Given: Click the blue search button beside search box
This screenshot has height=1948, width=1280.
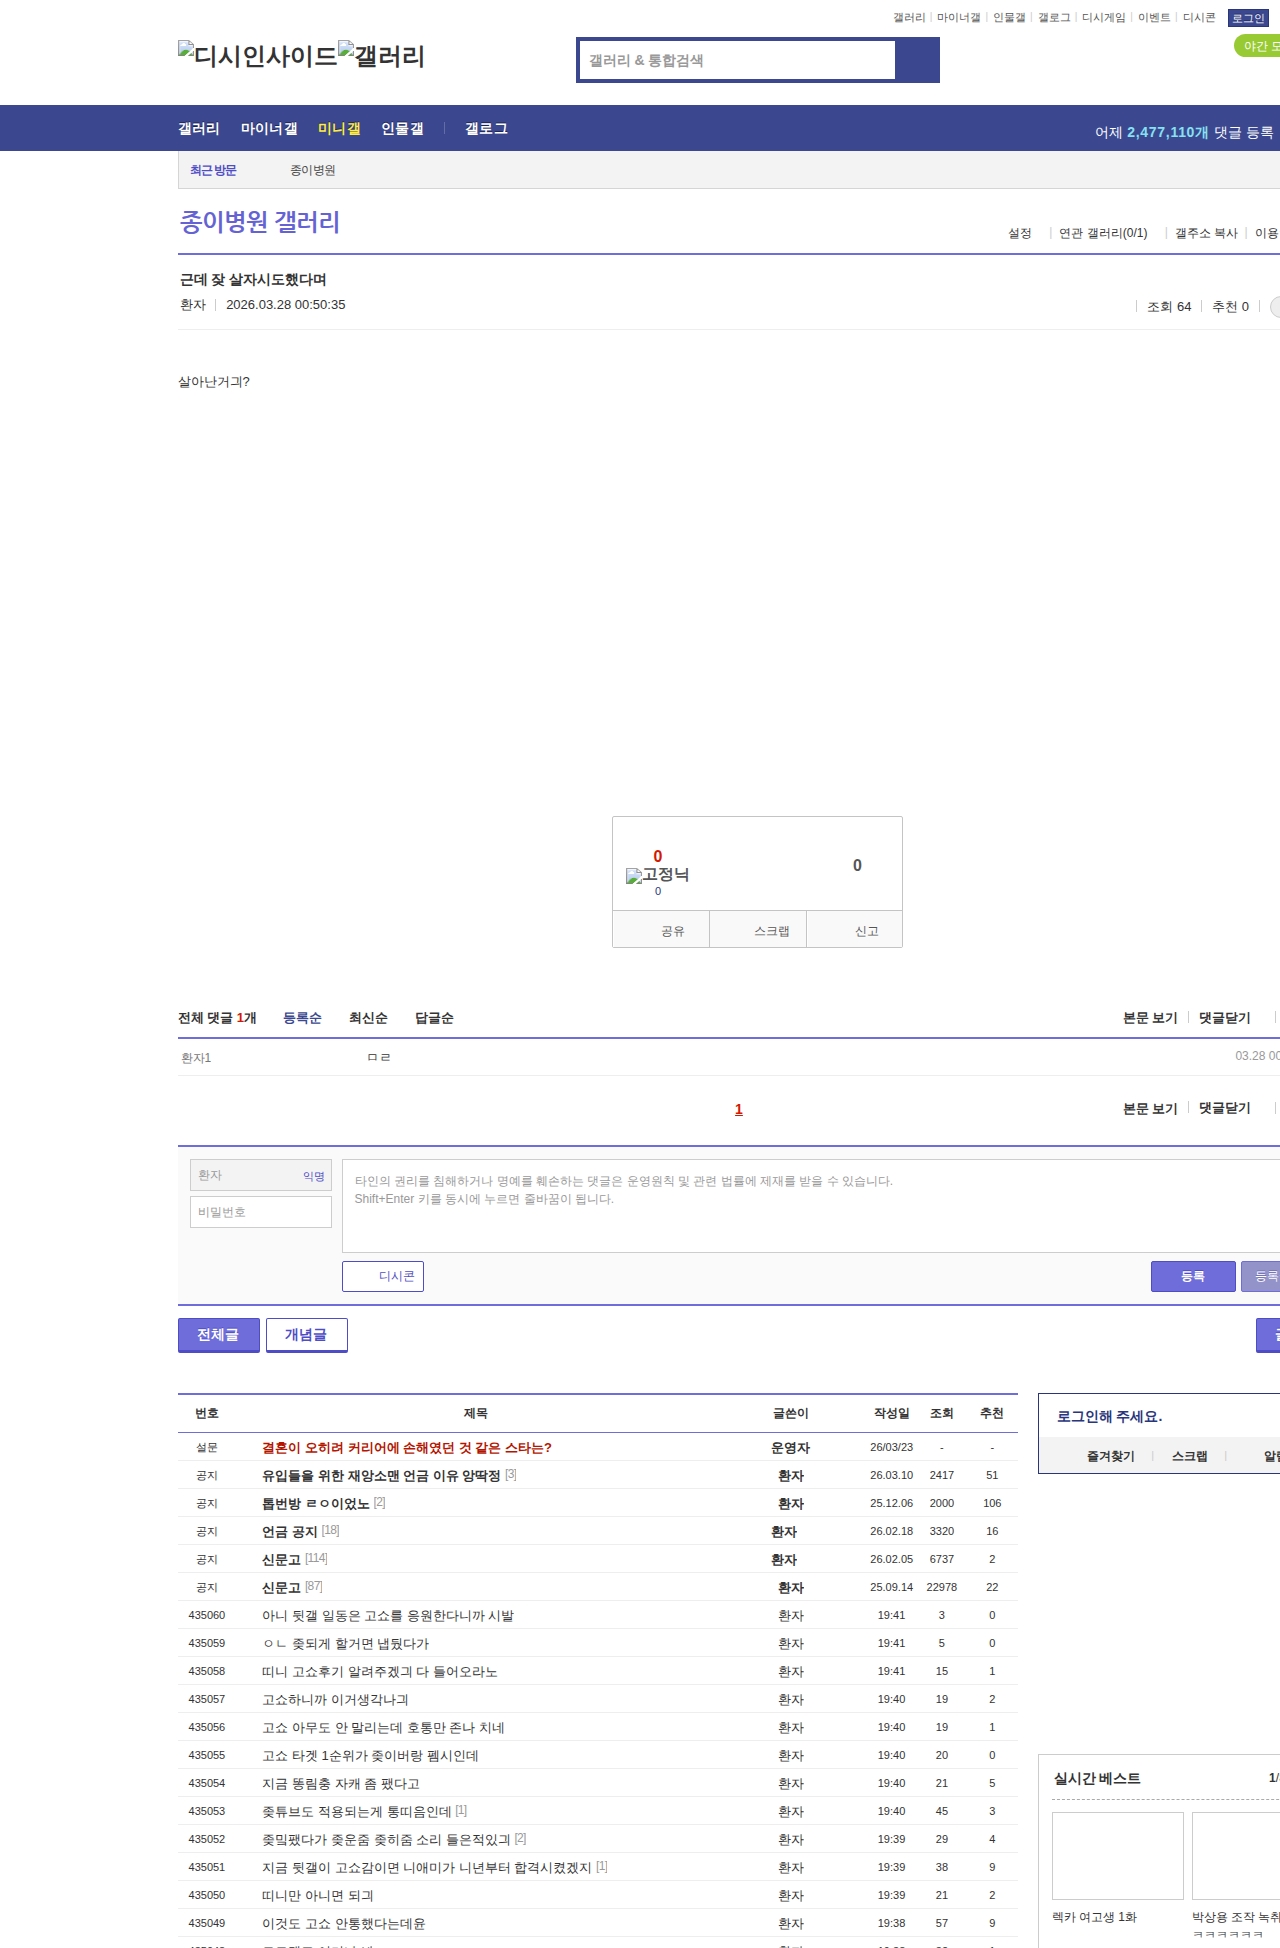Looking at the screenshot, I should pyautogui.click(x=917, y=60).
